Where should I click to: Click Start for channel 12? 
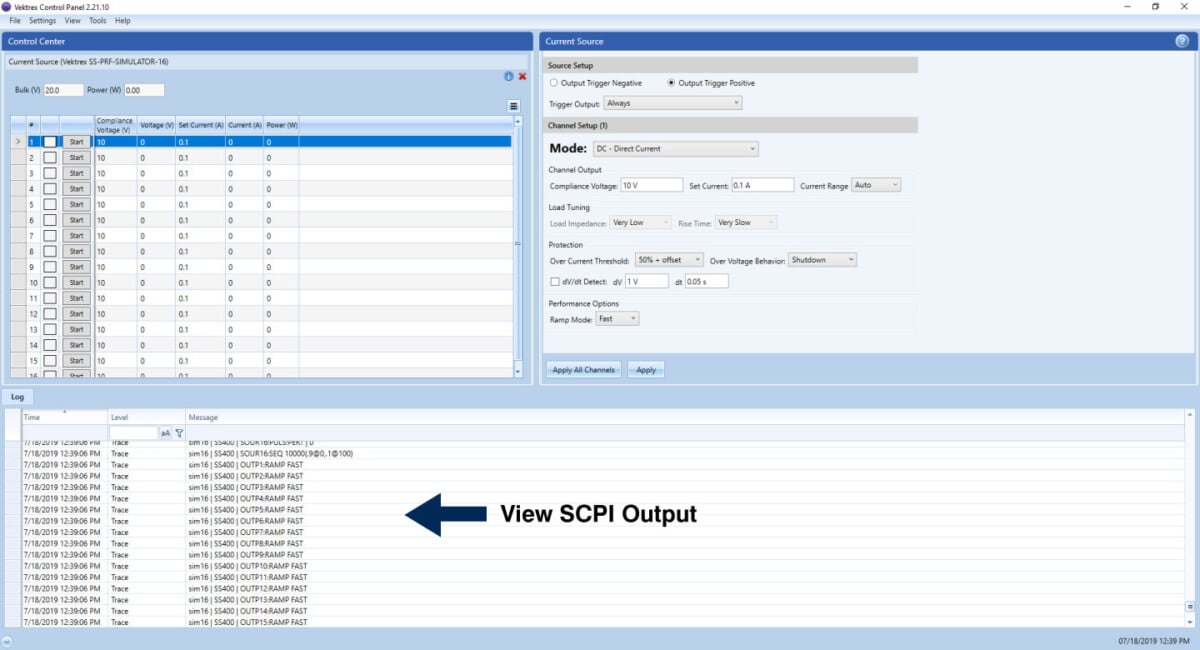pos(76,314)
